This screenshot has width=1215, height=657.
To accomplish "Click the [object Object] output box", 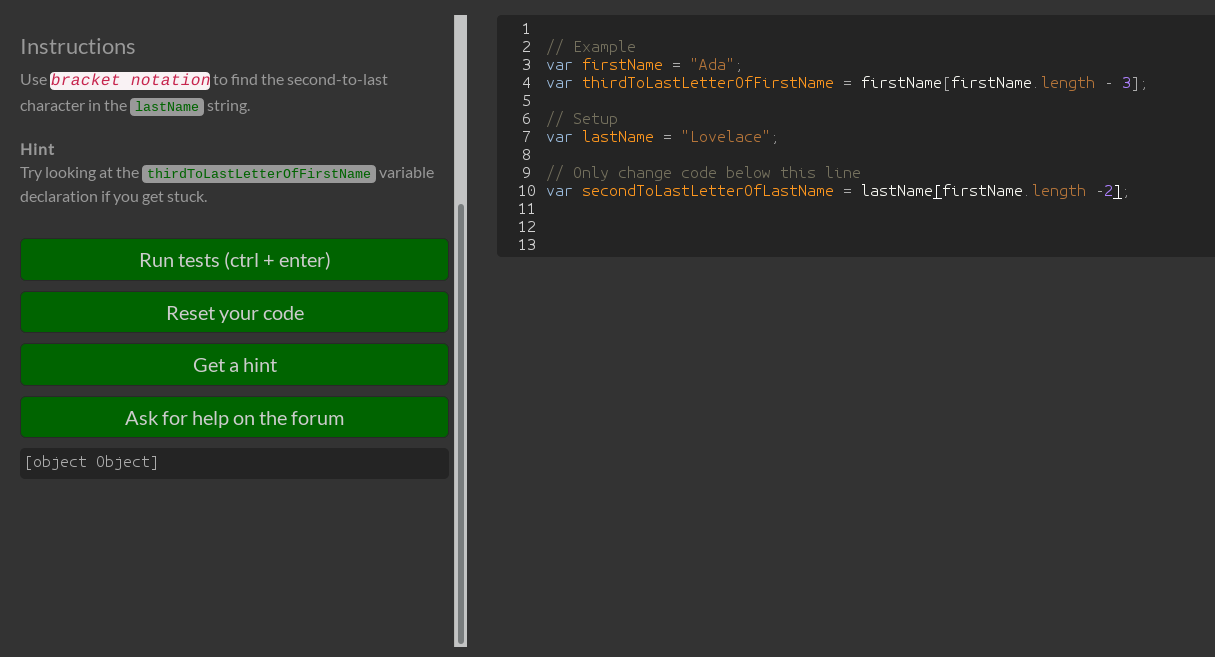I will coord(235,462).
